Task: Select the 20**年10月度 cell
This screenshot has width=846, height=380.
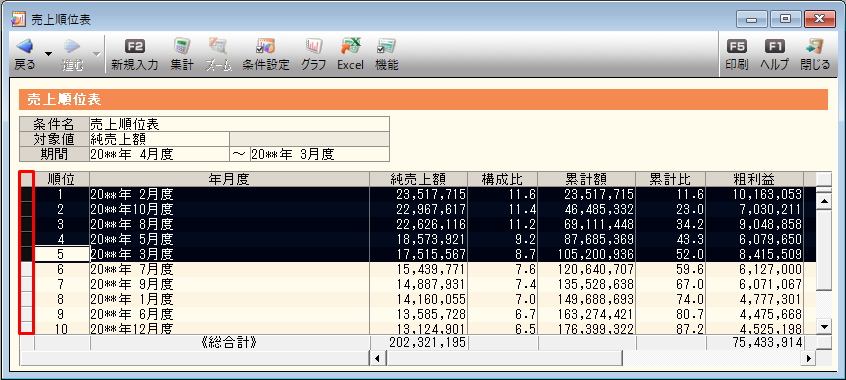Action: (229, 209)
